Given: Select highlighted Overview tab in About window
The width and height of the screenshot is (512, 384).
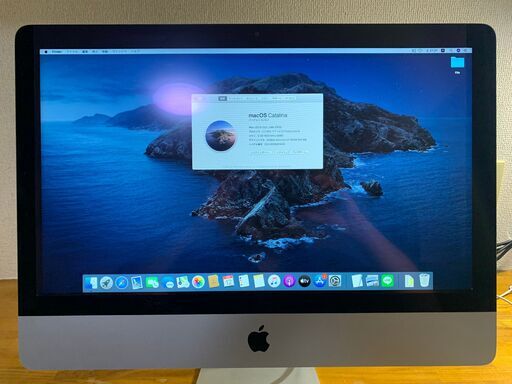Looking at the screenshot, I should [x=222, y=98].
